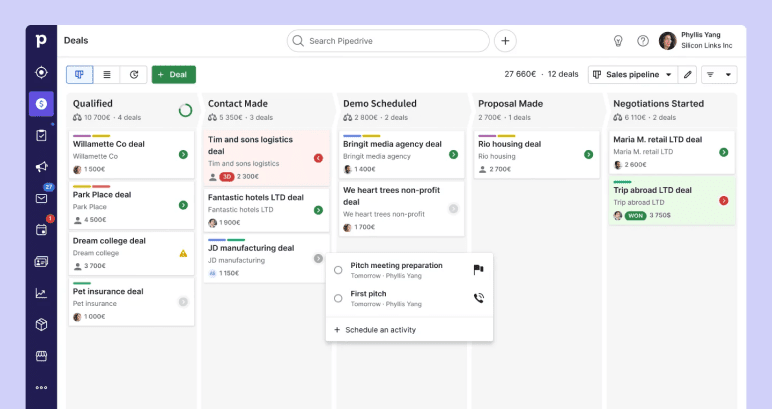This screenshot has width=772, height=409.
Task: Click Tim and sons overdue red icon
Action: click(319, 158)
